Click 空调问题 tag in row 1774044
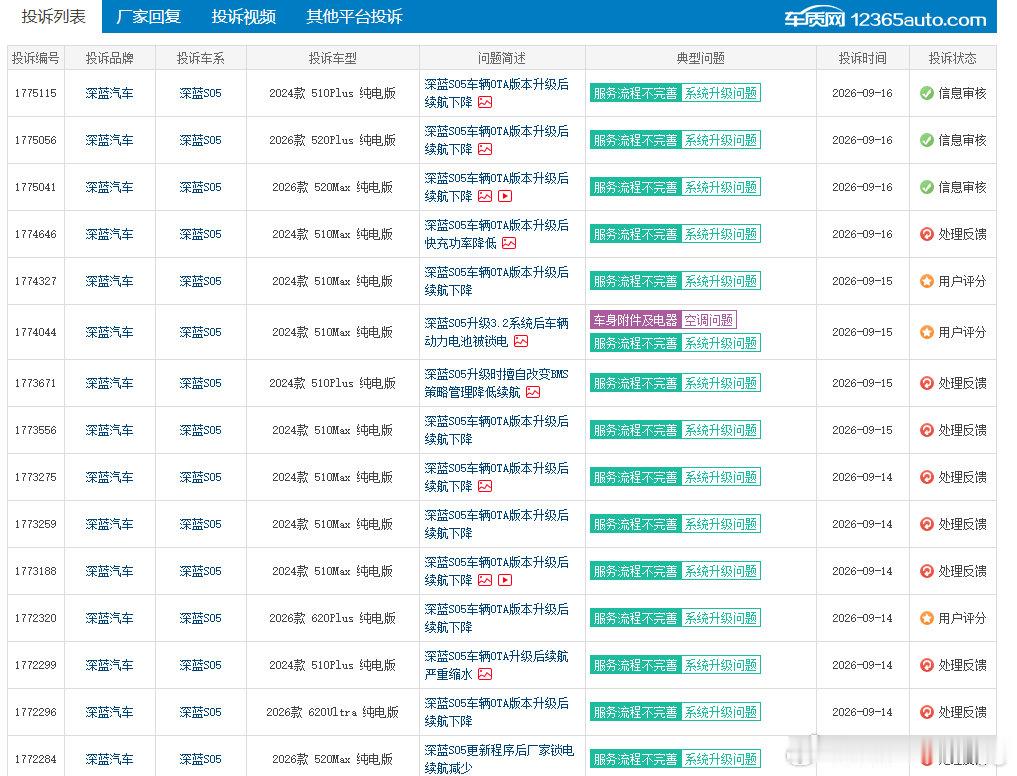Screen dimensions: 1017x776 click(708, 320)
